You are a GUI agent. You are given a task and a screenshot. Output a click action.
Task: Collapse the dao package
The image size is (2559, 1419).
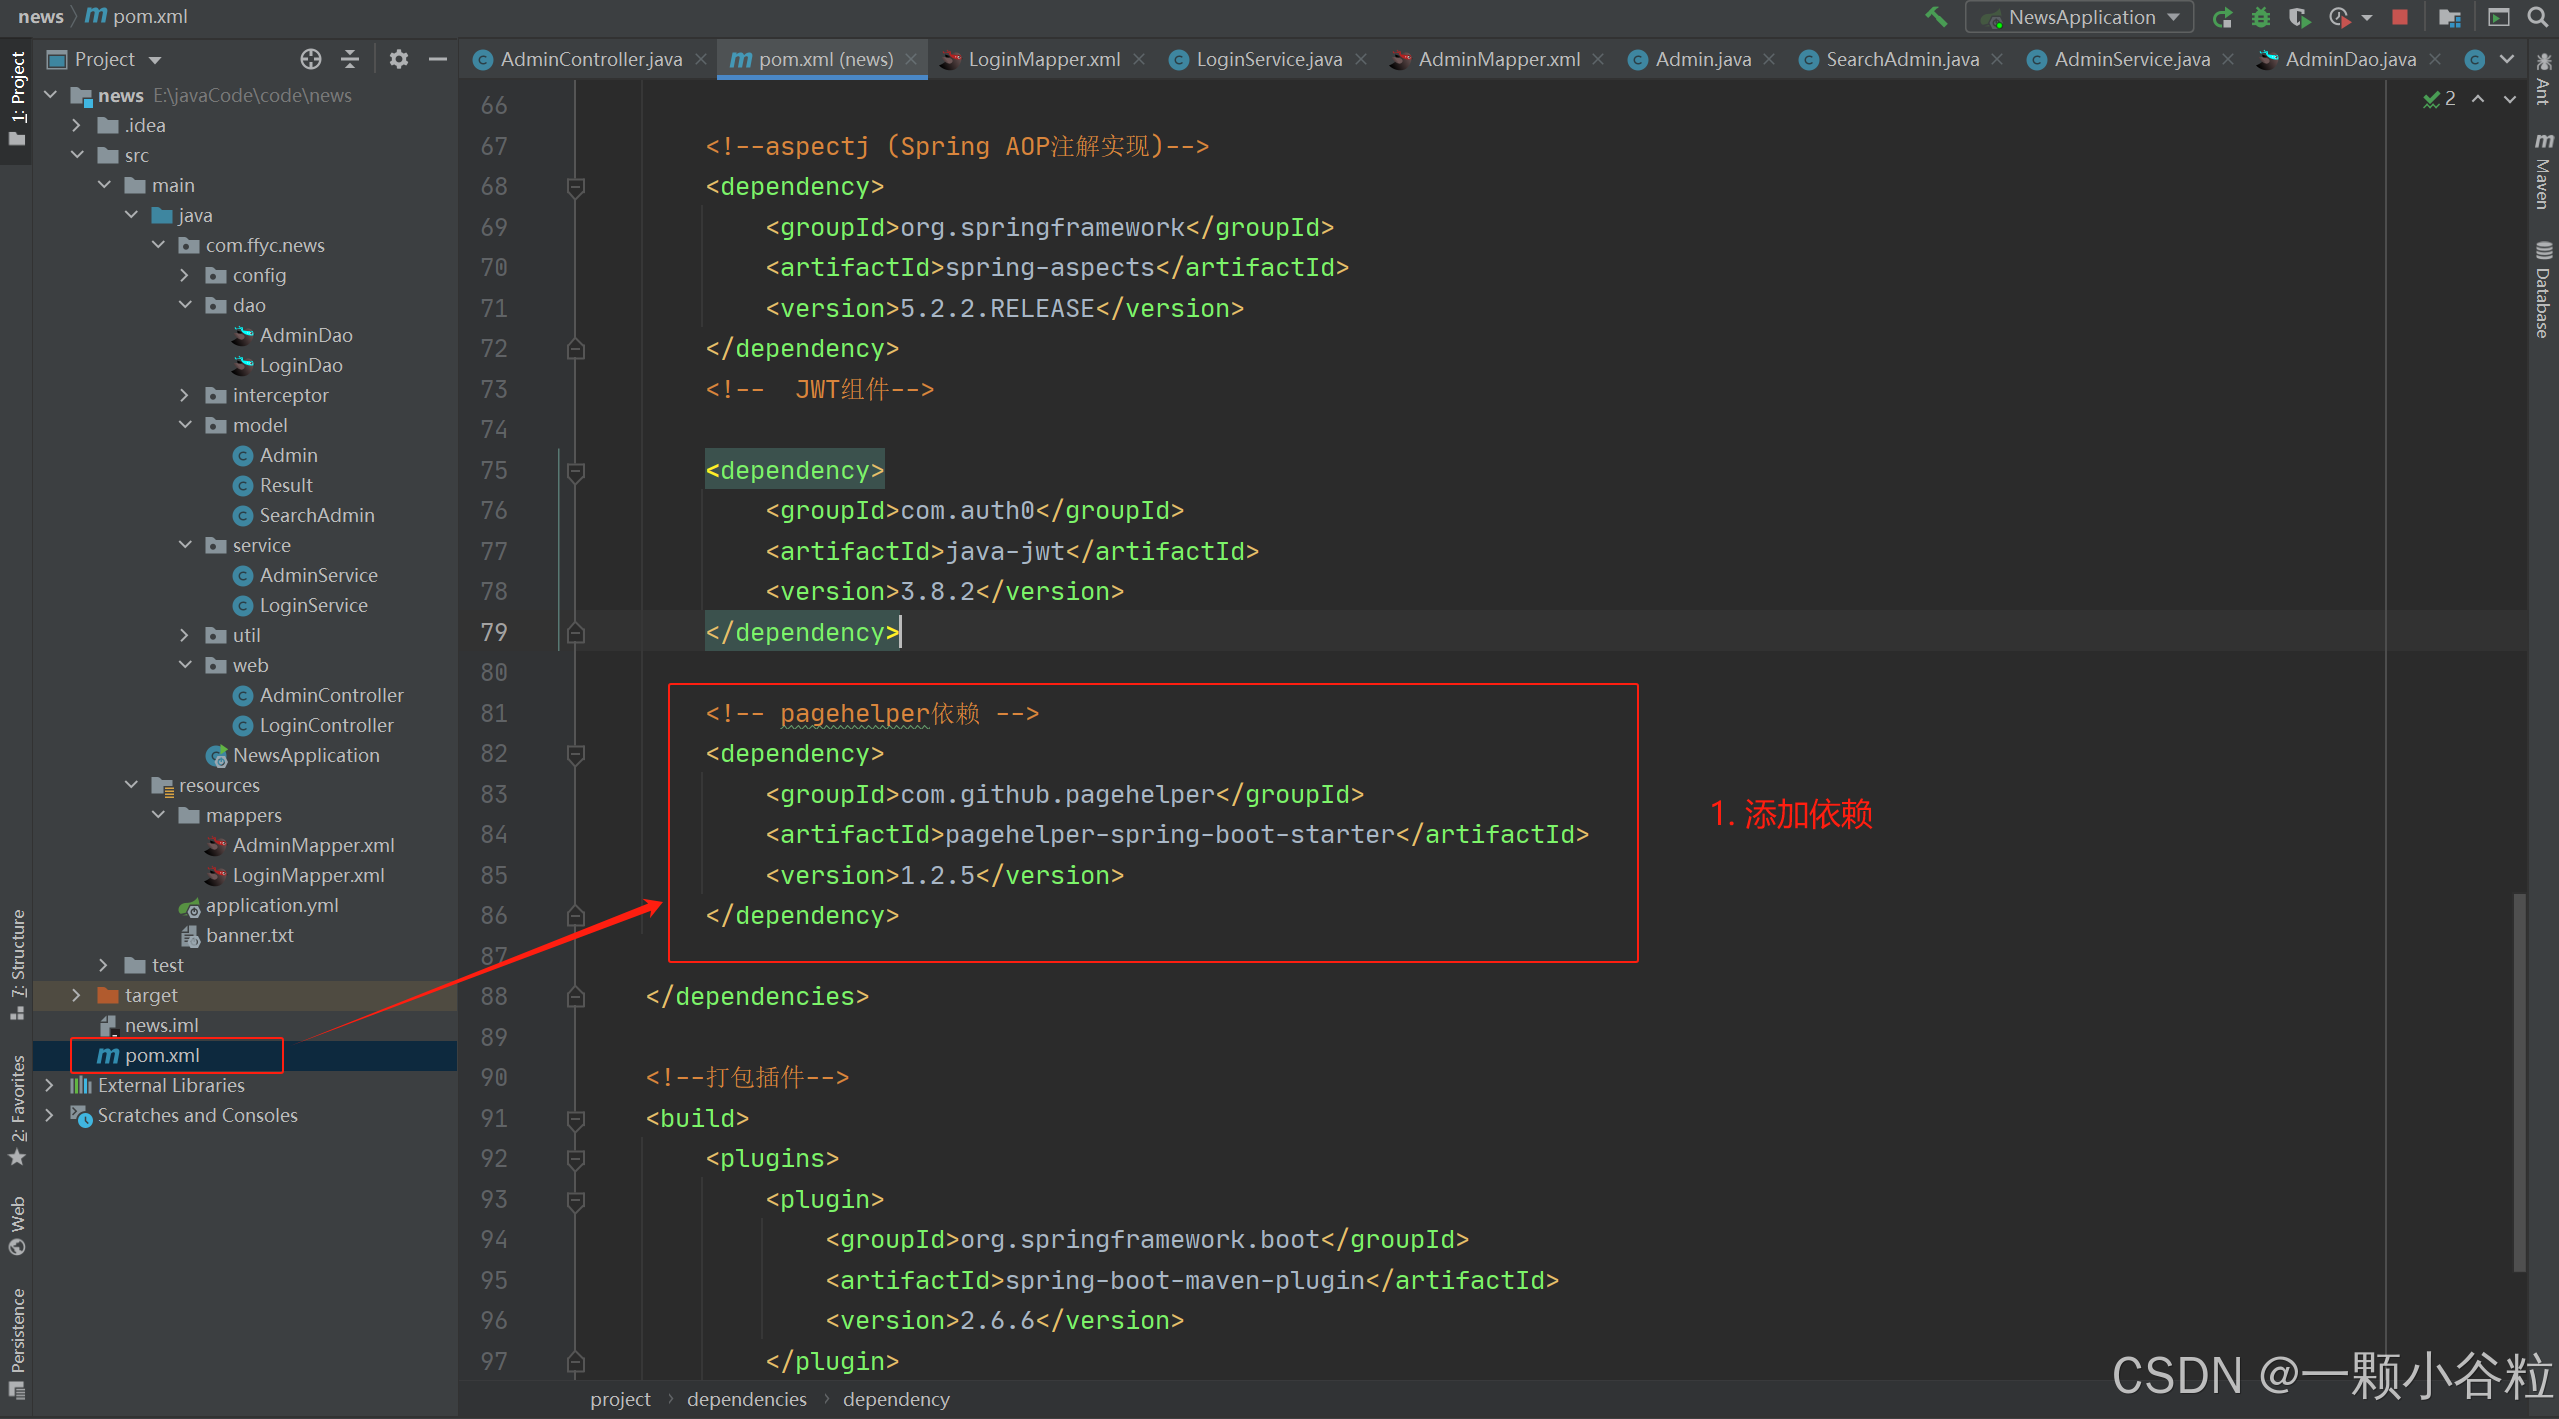(x=185, y=305)
